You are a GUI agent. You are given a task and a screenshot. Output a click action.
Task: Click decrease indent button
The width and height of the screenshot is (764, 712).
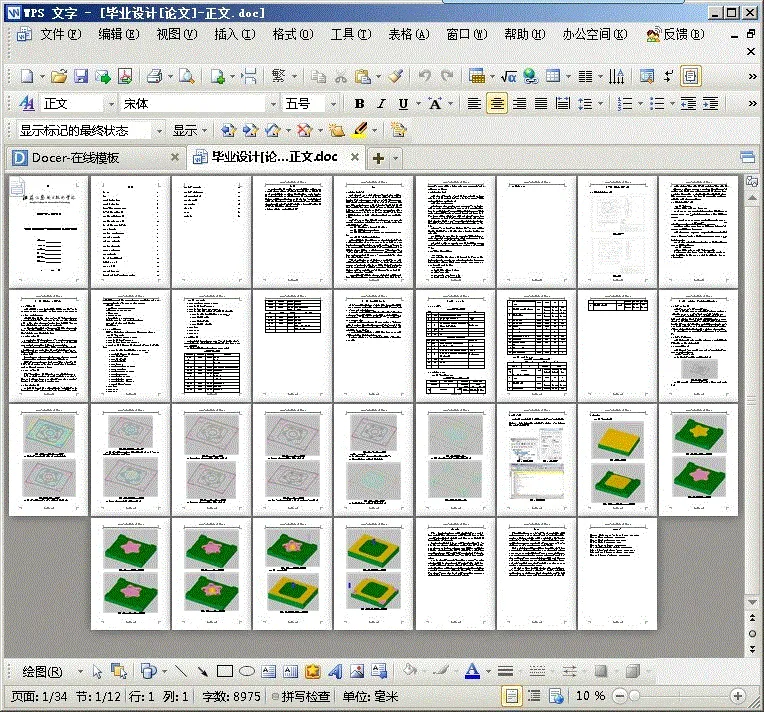click(688, 103)
